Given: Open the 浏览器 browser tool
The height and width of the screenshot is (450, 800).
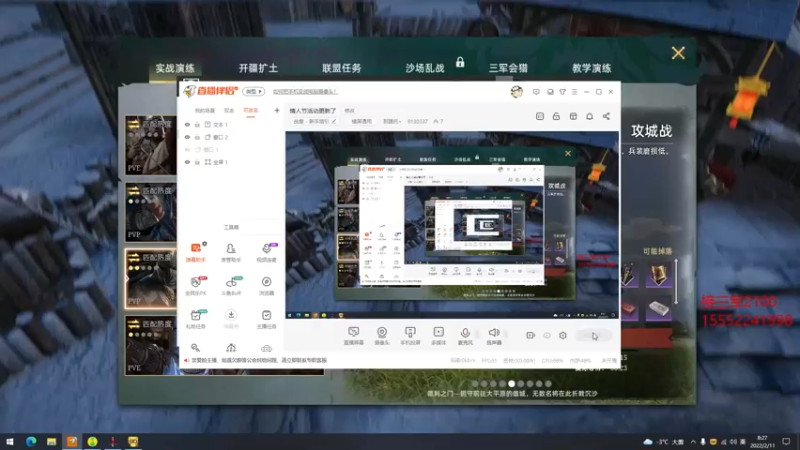Looking at the screenshot, I should (266, 286).
